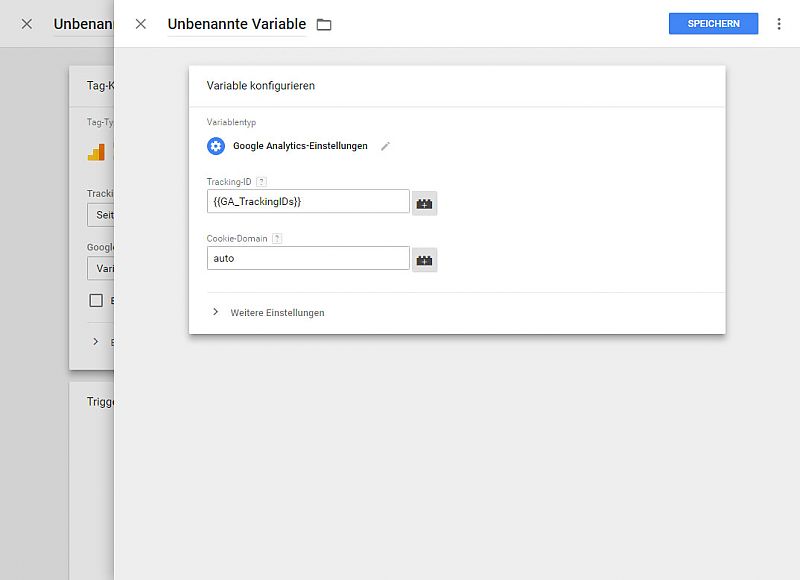Focus the Tracking-ID input field
Viewport: 800px width, 580px height.
tap(308, 201)
